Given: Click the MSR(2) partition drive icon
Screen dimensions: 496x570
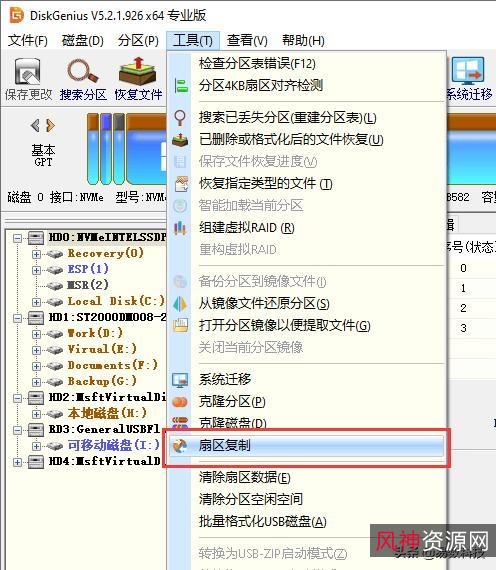Looking at the screenshot, I should pos(55,286).
